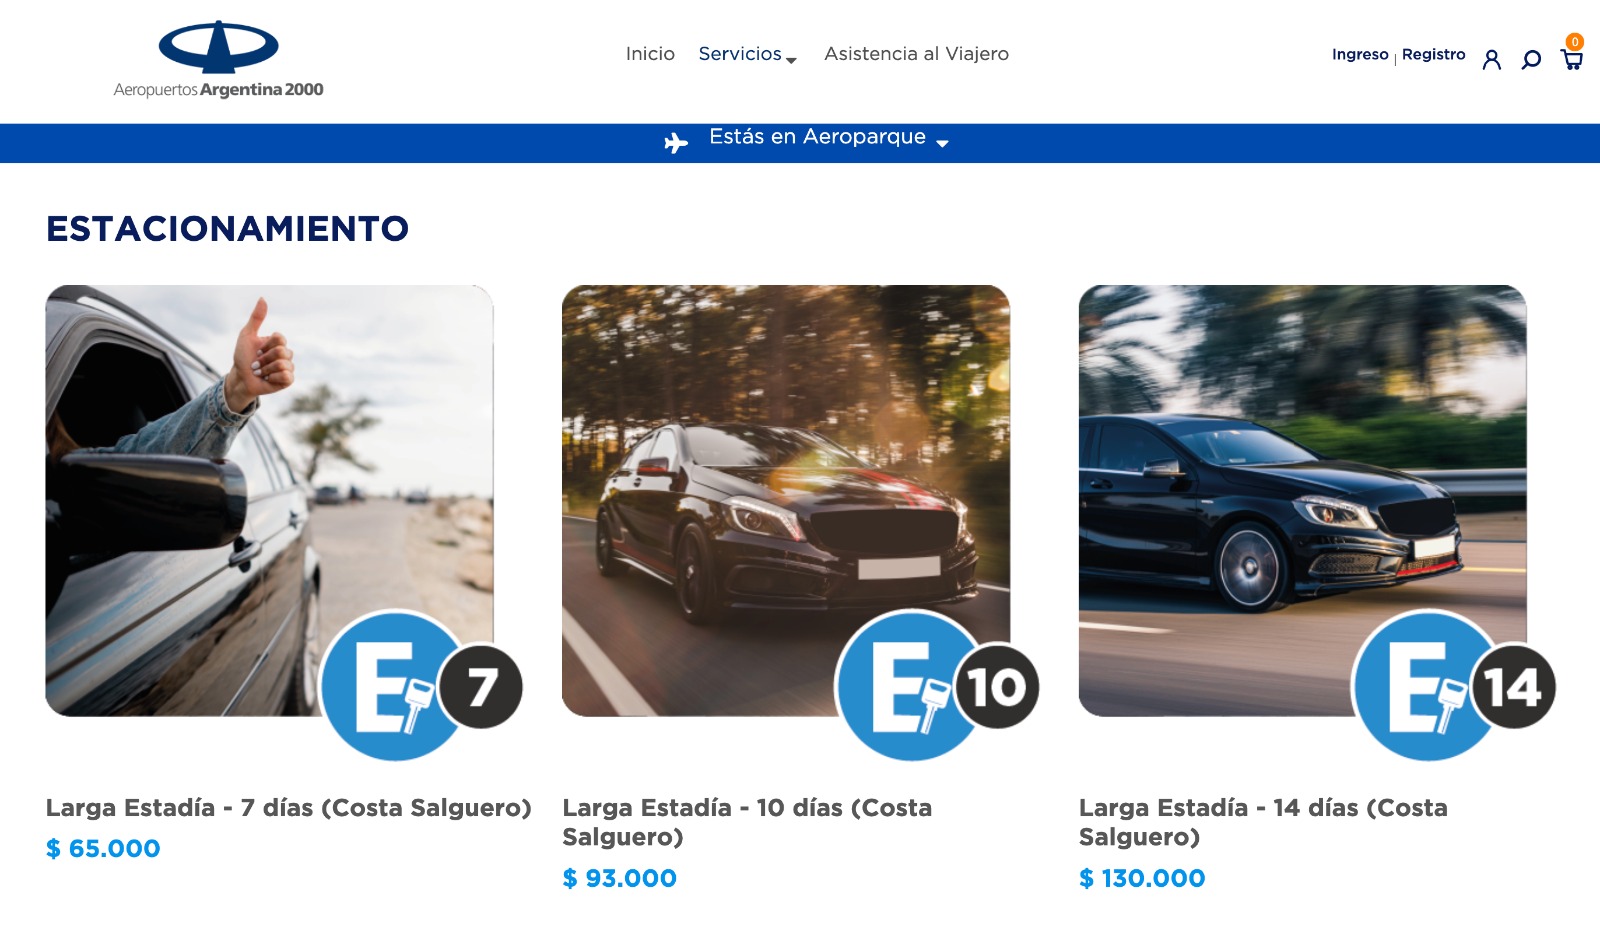Screen dimensions: 1600x927
Task: Click the $ 130.000 price
Action: pos(1142,878)
